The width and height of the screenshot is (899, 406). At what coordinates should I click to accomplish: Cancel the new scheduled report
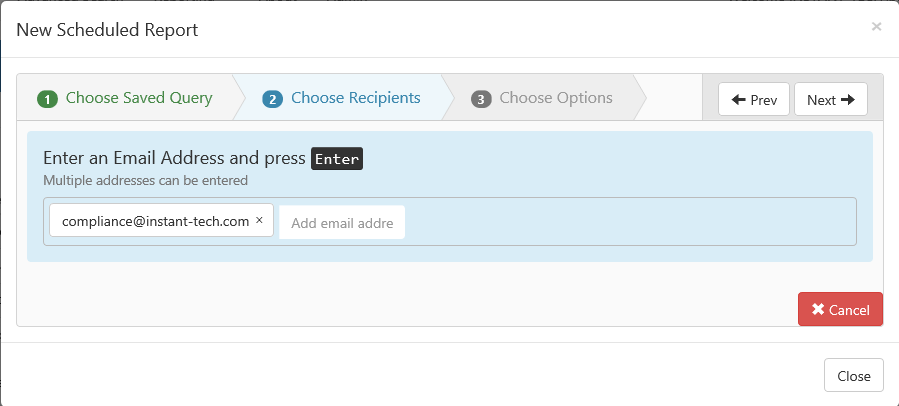[x=841, y=309]
